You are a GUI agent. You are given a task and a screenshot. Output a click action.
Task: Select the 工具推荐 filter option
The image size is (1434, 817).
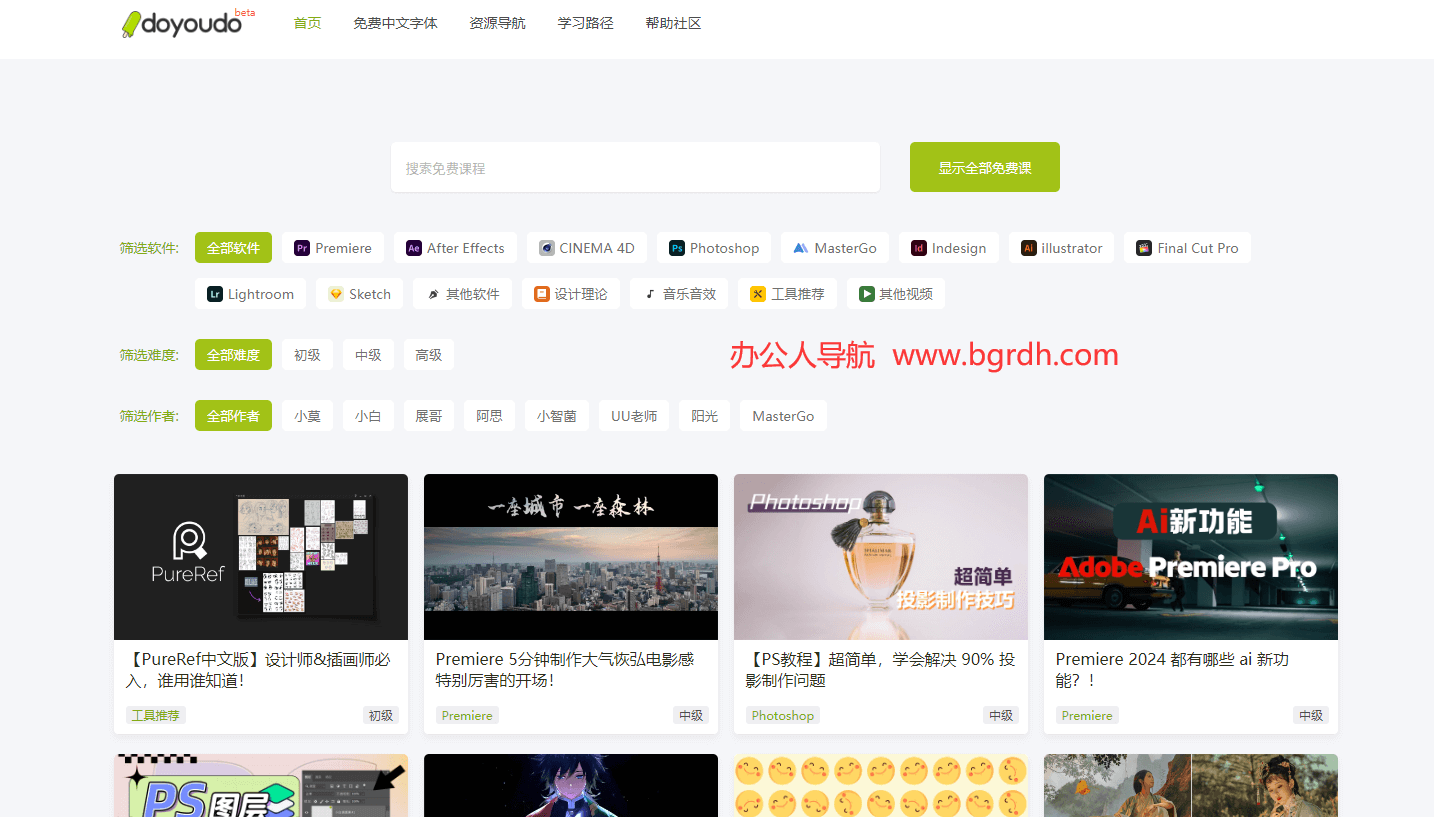pyautogui.click(x=787, y=293)
